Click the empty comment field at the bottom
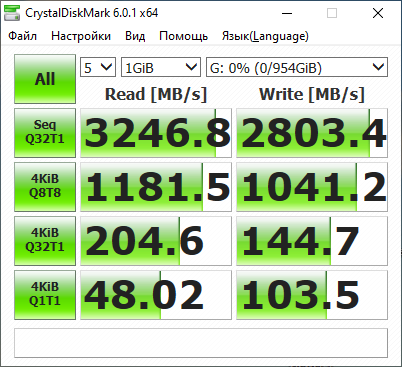Image resolution: width=402 pixels, height=367 pixels. (x=201, y=343)
